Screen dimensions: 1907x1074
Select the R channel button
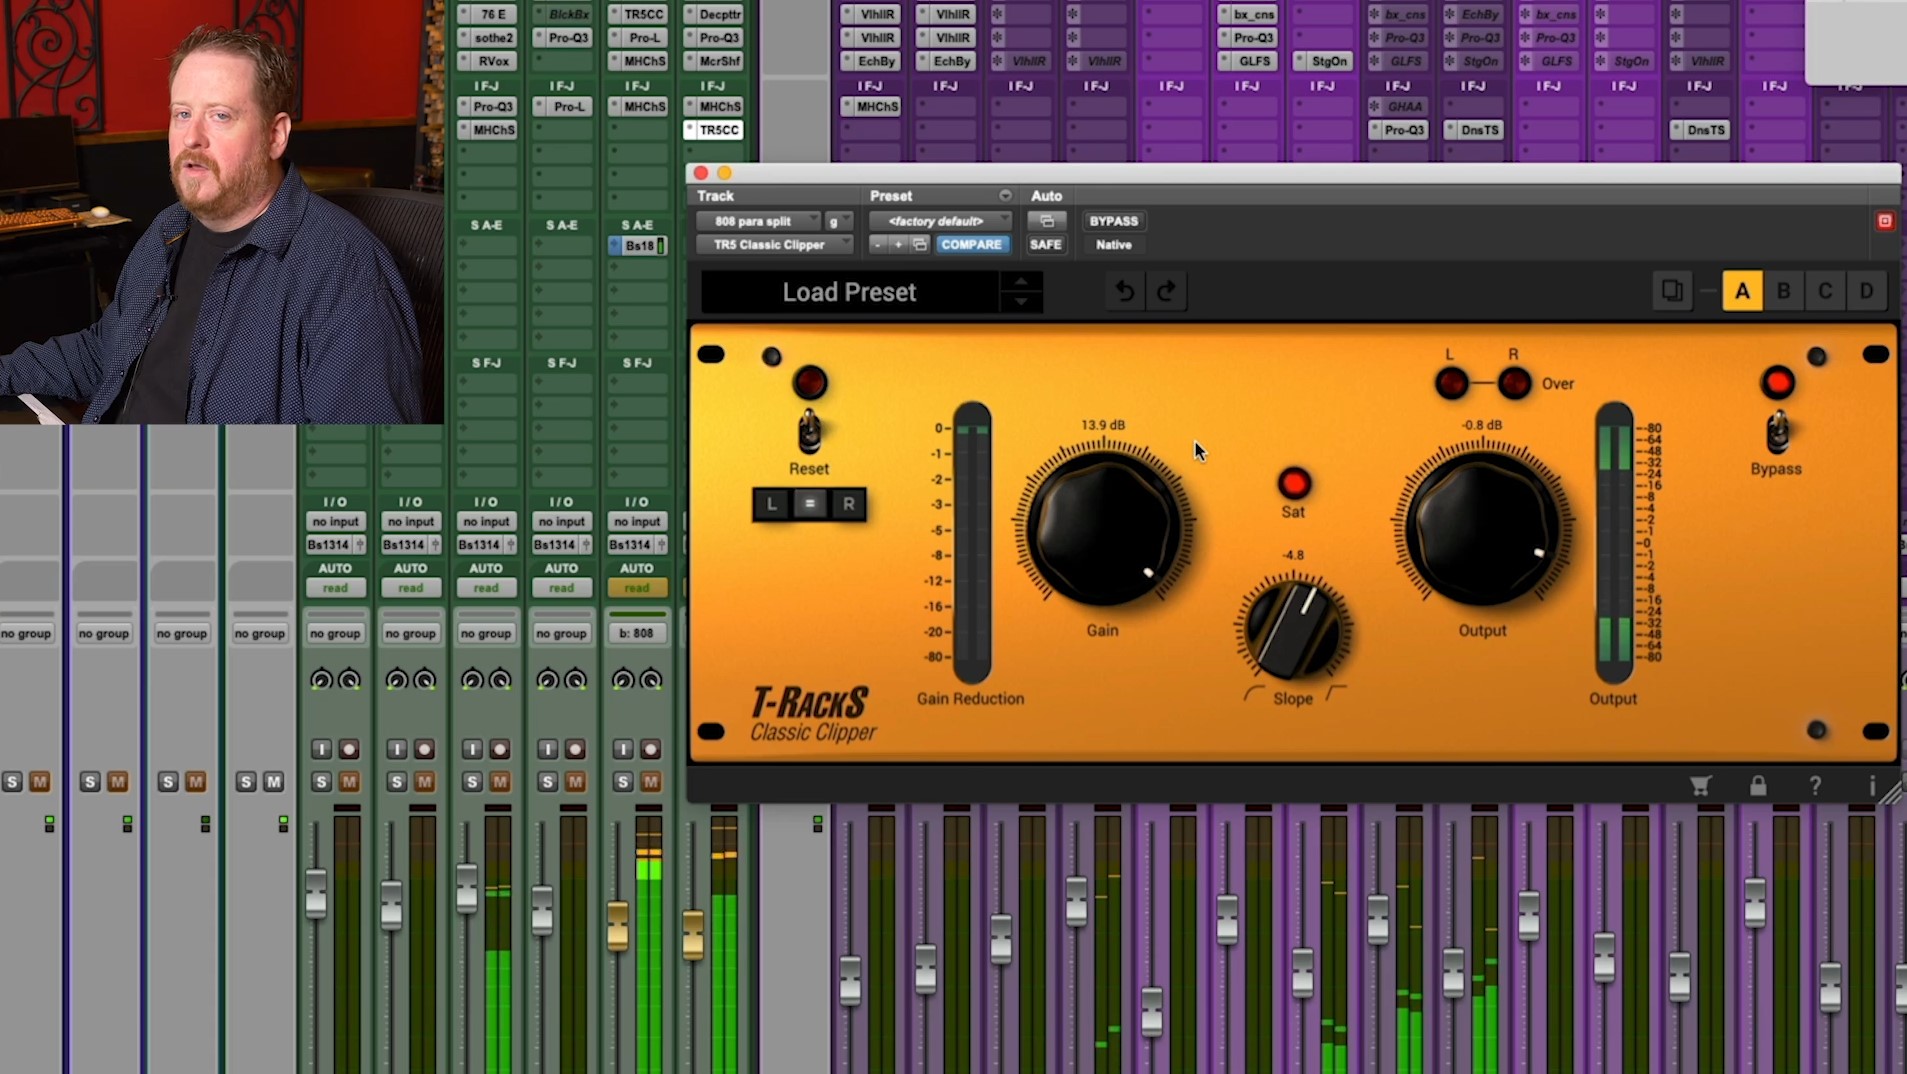coord(848,504)
